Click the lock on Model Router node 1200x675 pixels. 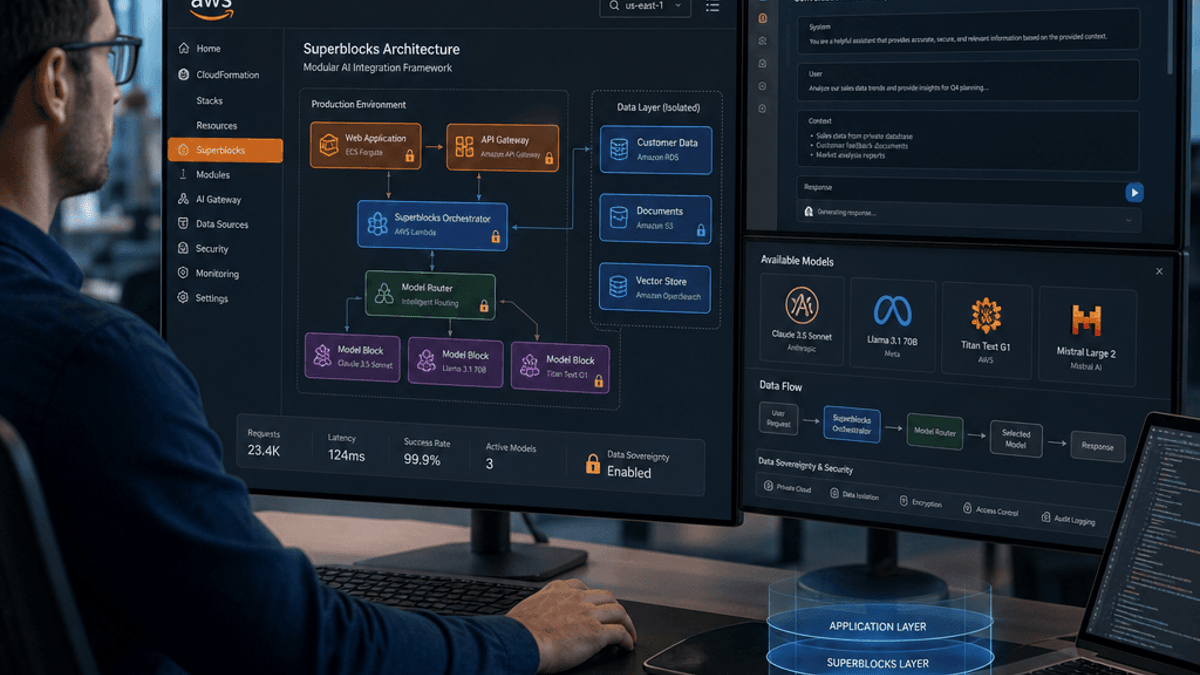(x=484, y=307)
